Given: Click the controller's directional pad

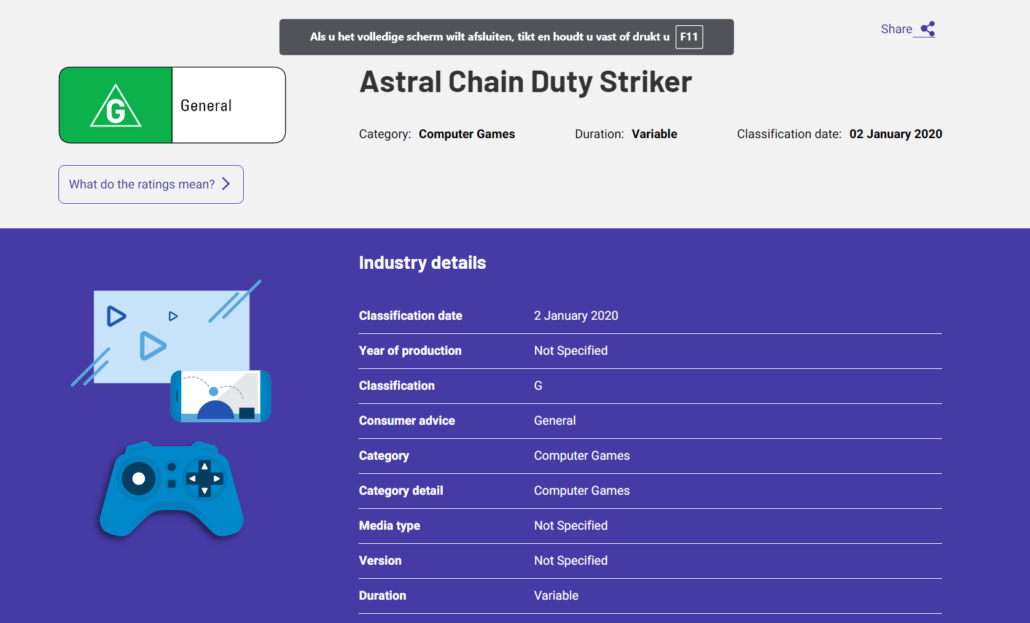Looking at the screenshot, I should click(x=204, y=478).
